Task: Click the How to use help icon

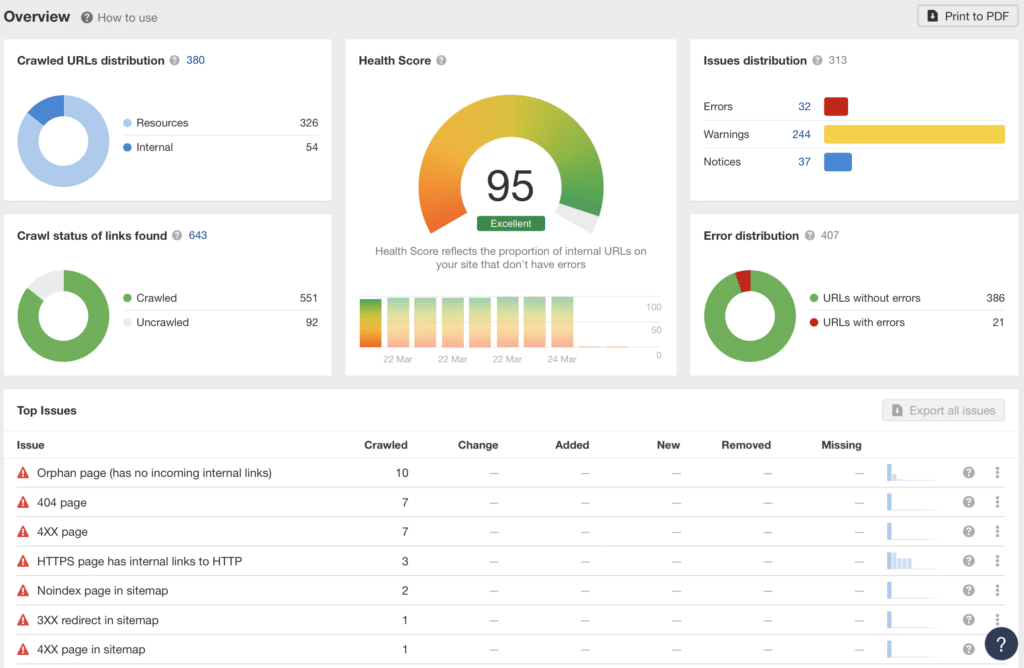Action: (x=87, y=18)
